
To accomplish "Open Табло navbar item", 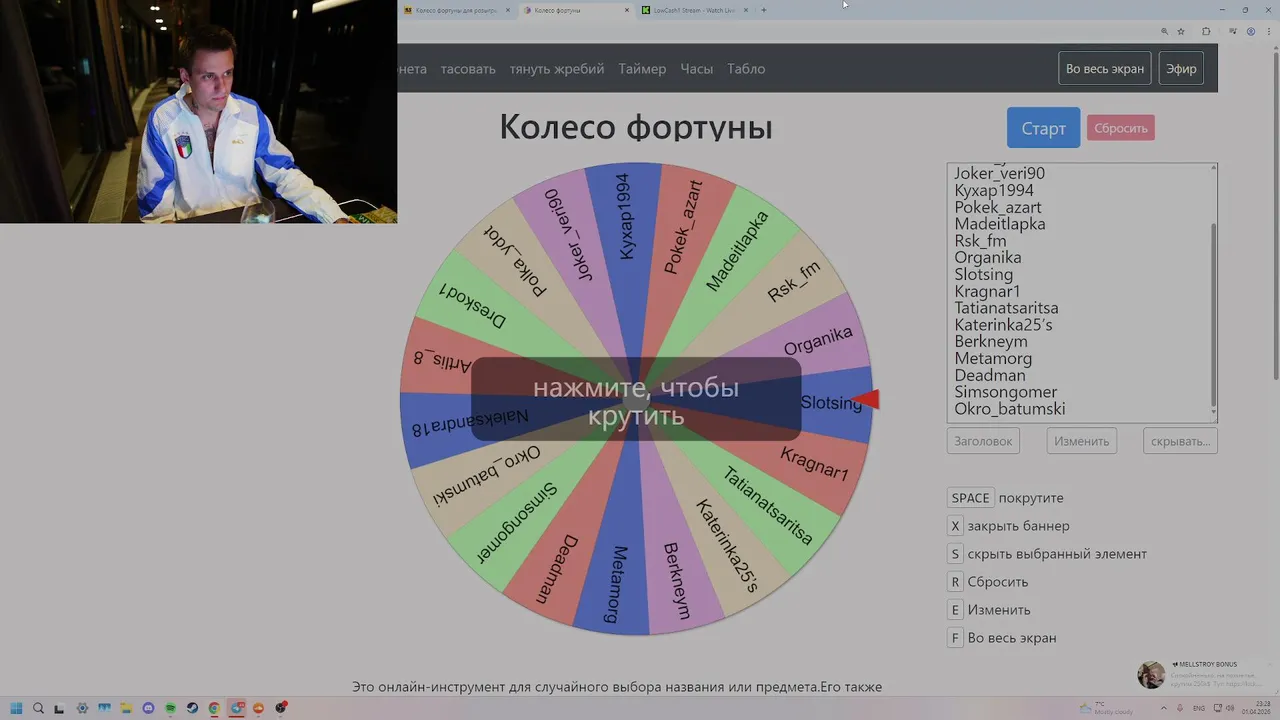I will 746,69.
